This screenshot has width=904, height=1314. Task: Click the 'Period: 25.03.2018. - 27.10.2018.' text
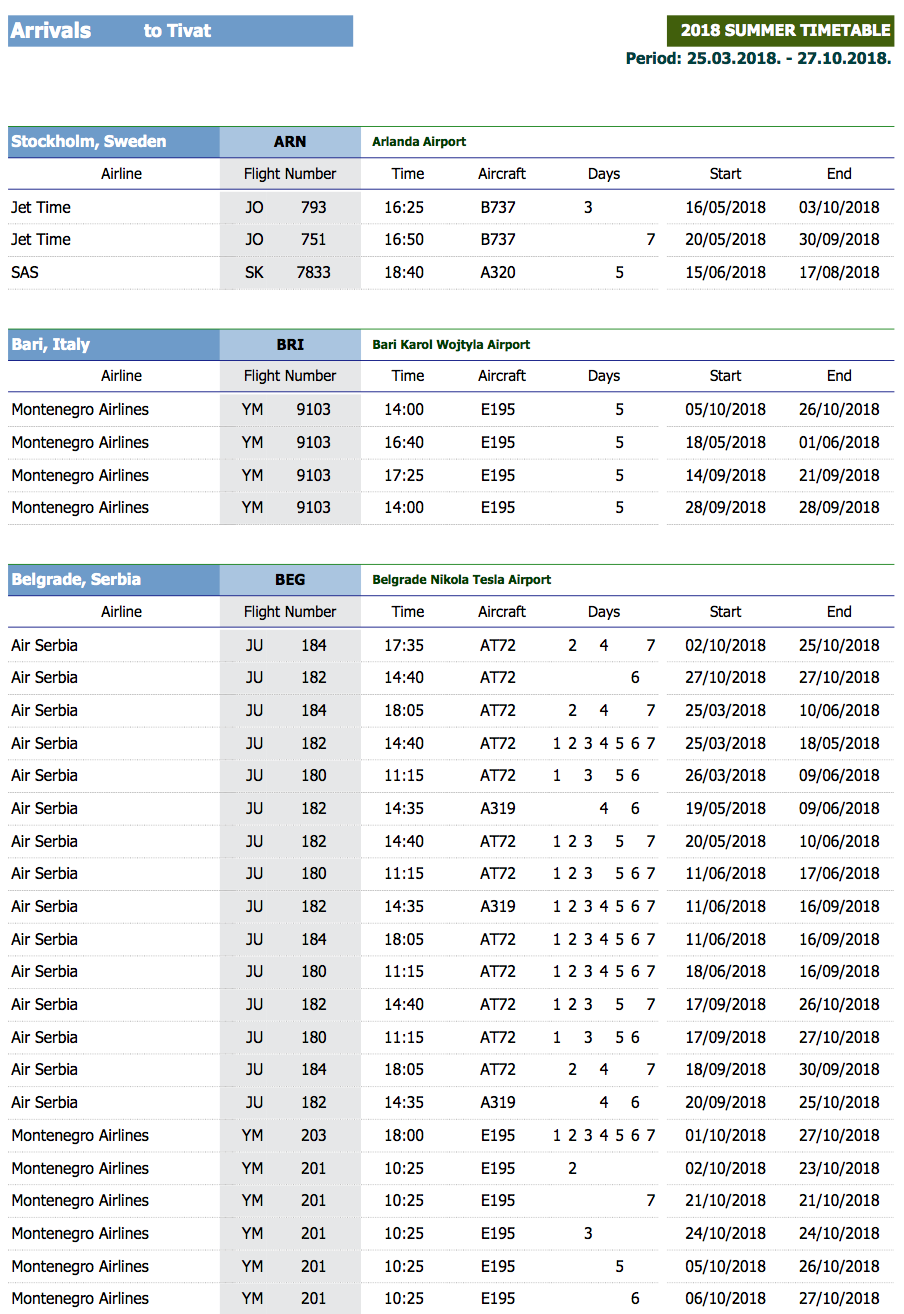pos(758,58)
